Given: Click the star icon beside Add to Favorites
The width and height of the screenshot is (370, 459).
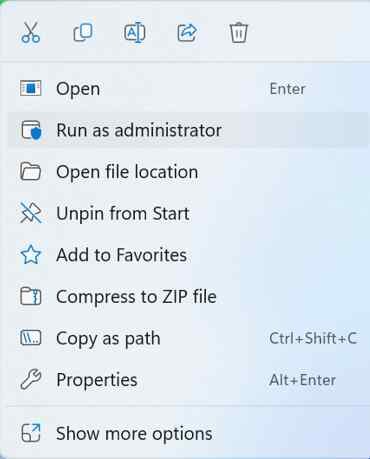Looking at the screenshot, I should tap(31, 255).
